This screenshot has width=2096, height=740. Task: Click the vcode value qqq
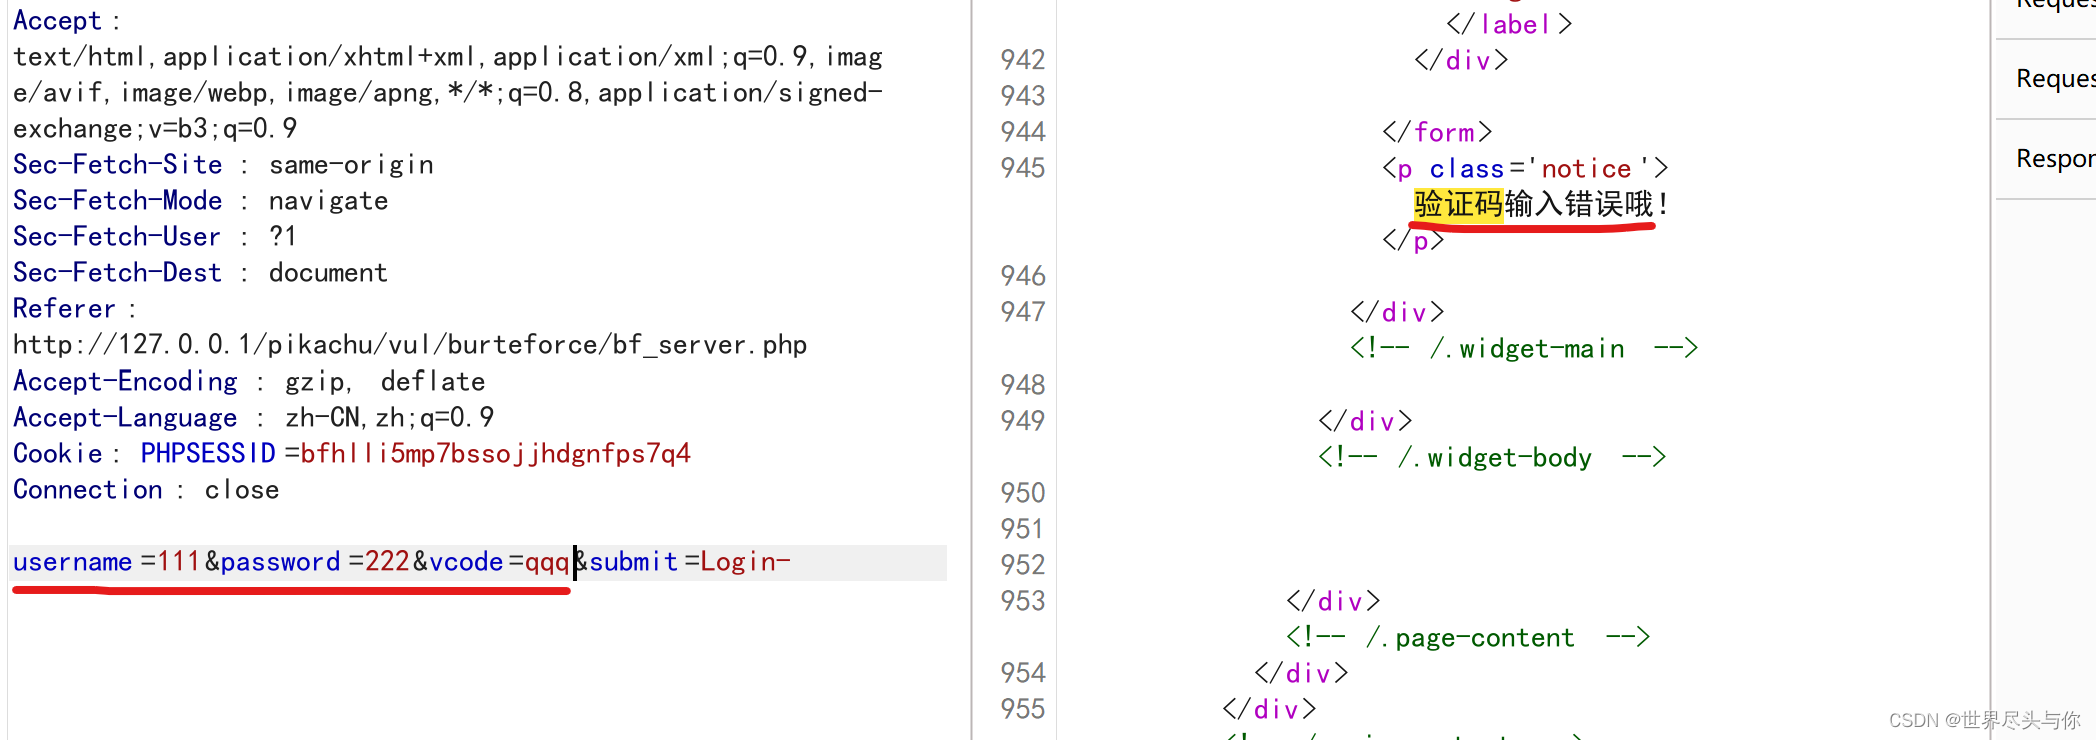coord(547,562)
